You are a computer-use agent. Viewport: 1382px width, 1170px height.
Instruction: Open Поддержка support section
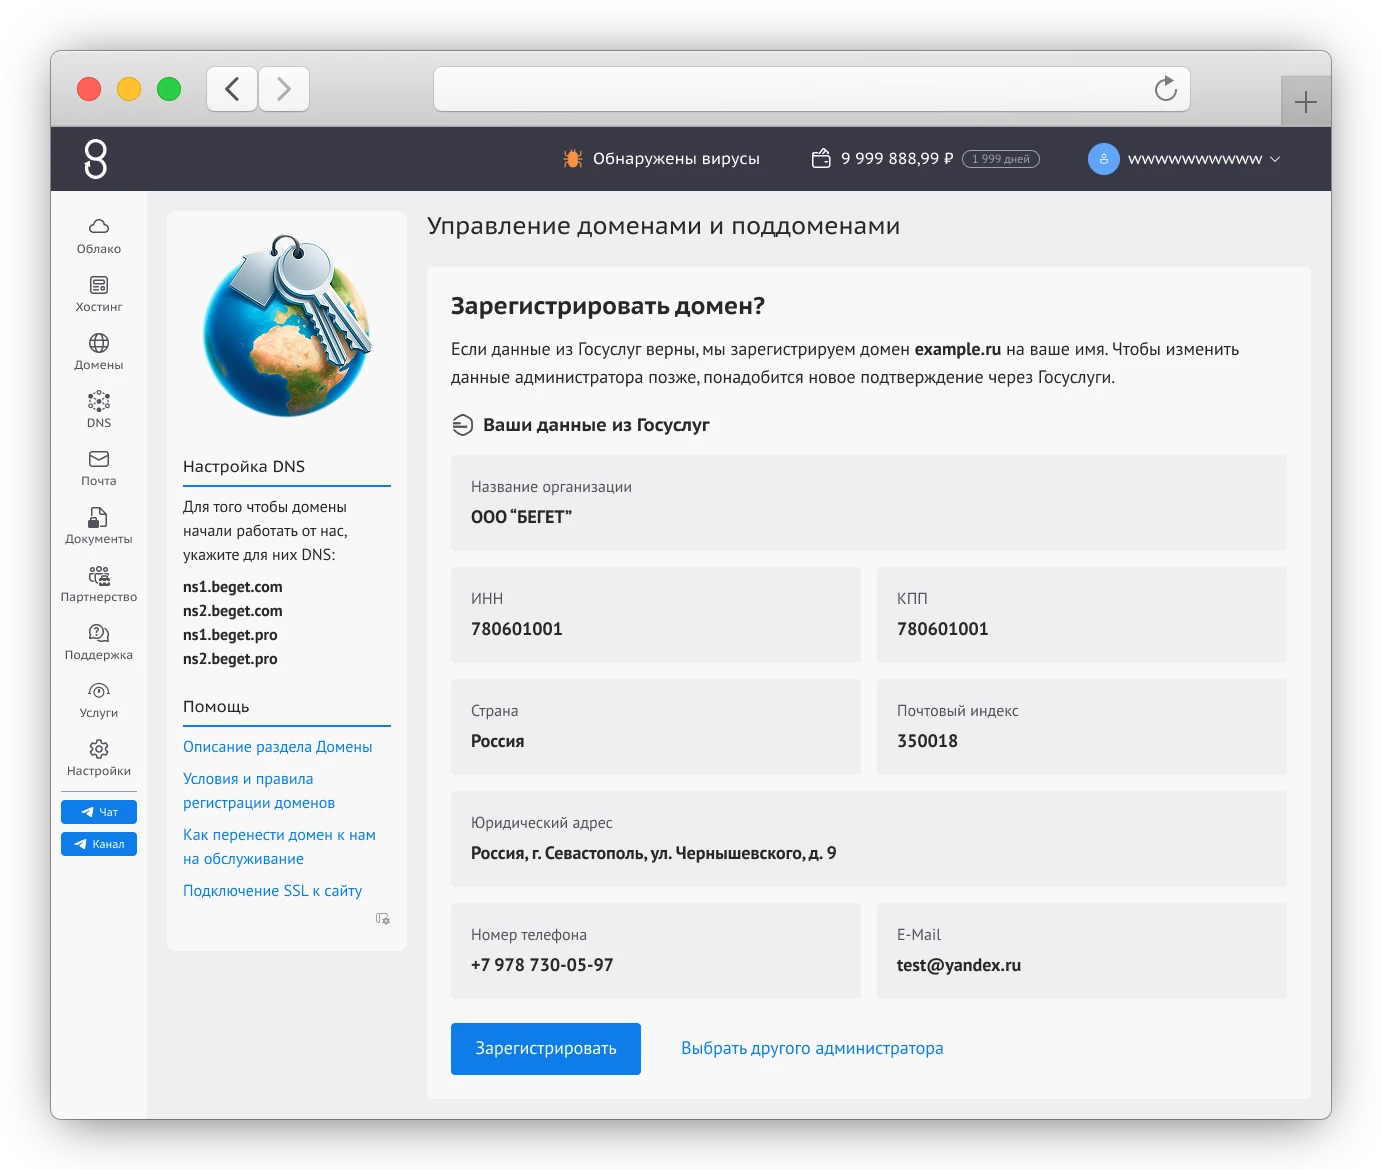(99, 642)
